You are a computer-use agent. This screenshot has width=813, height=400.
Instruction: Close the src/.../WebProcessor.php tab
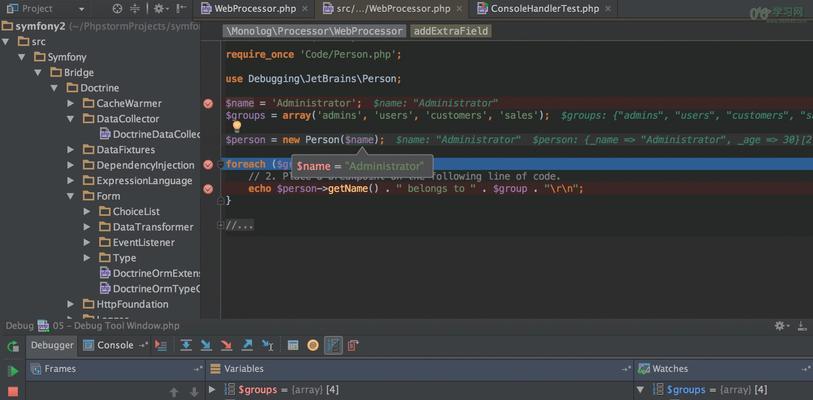tap(459, 9)
